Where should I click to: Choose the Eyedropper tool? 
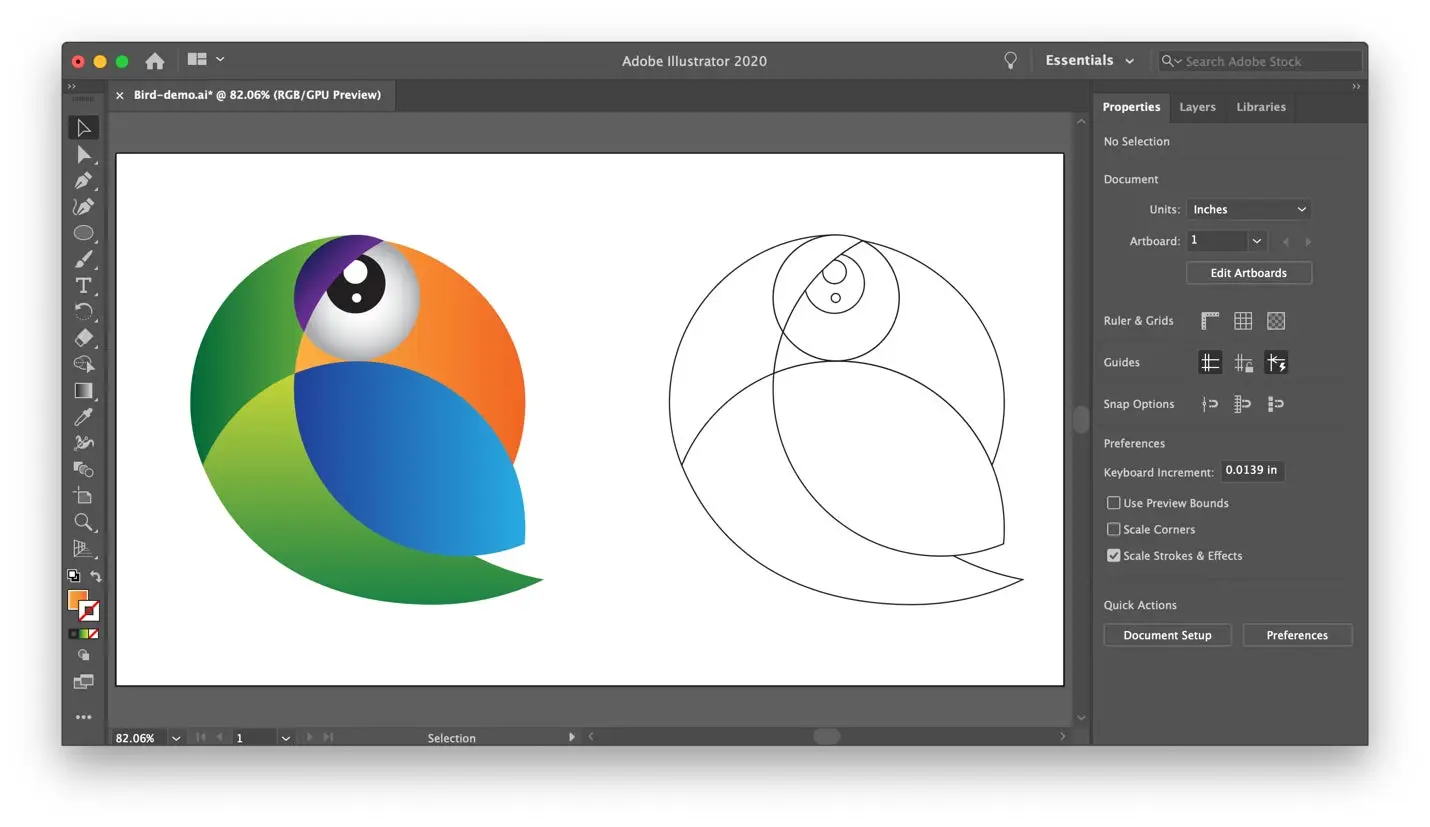(83, 416)
